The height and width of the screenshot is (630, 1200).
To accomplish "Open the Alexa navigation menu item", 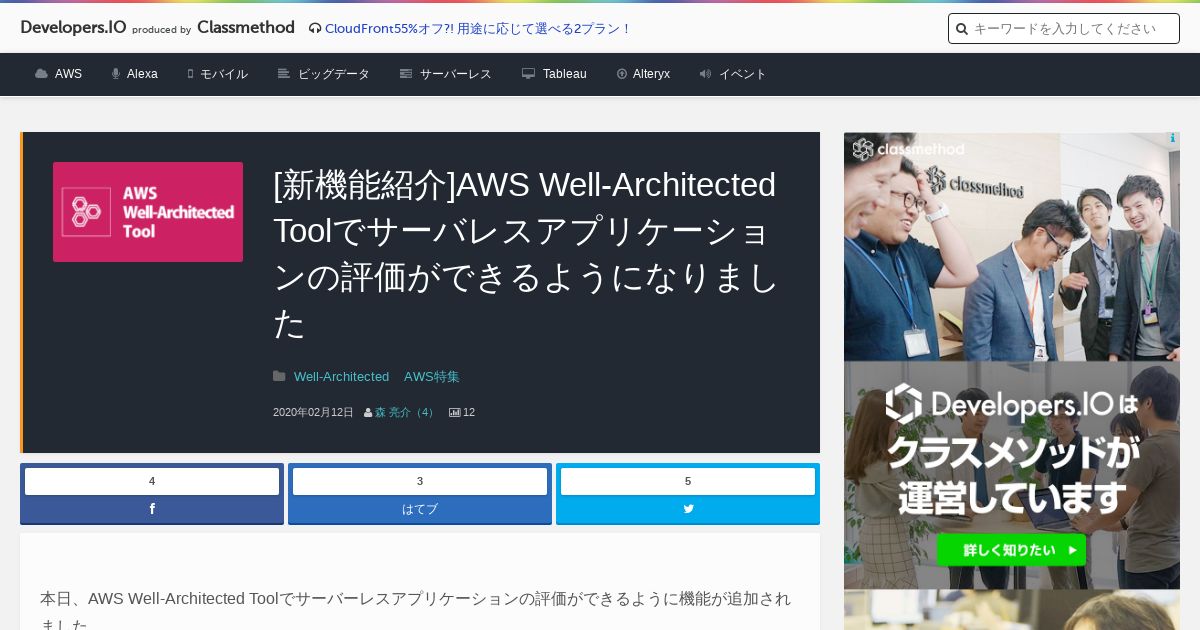I will coord(142,74).
